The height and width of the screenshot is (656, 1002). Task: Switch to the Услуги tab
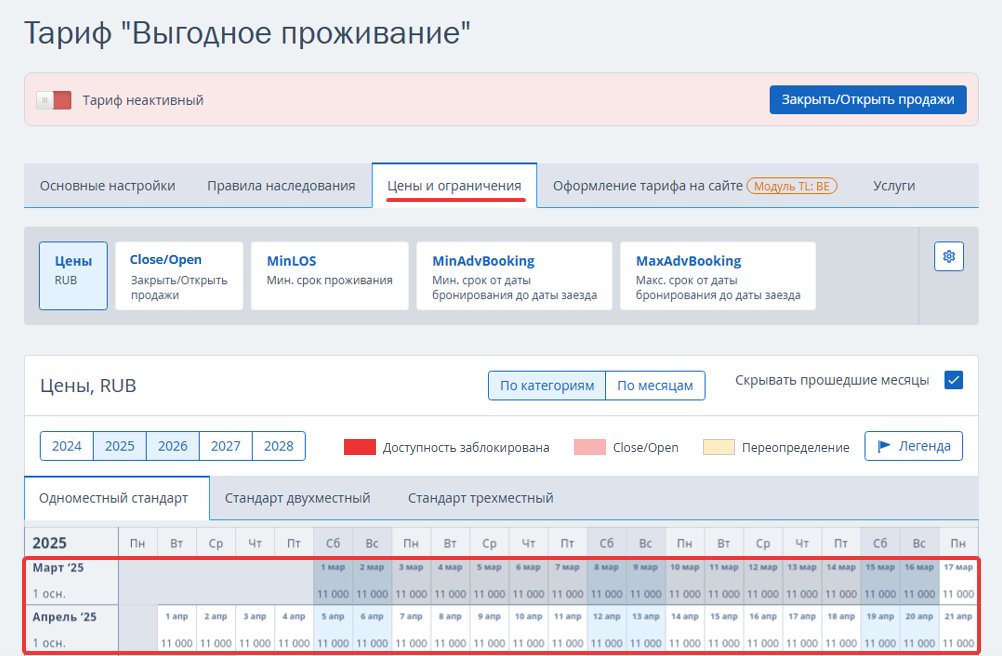tap(893, 186)
